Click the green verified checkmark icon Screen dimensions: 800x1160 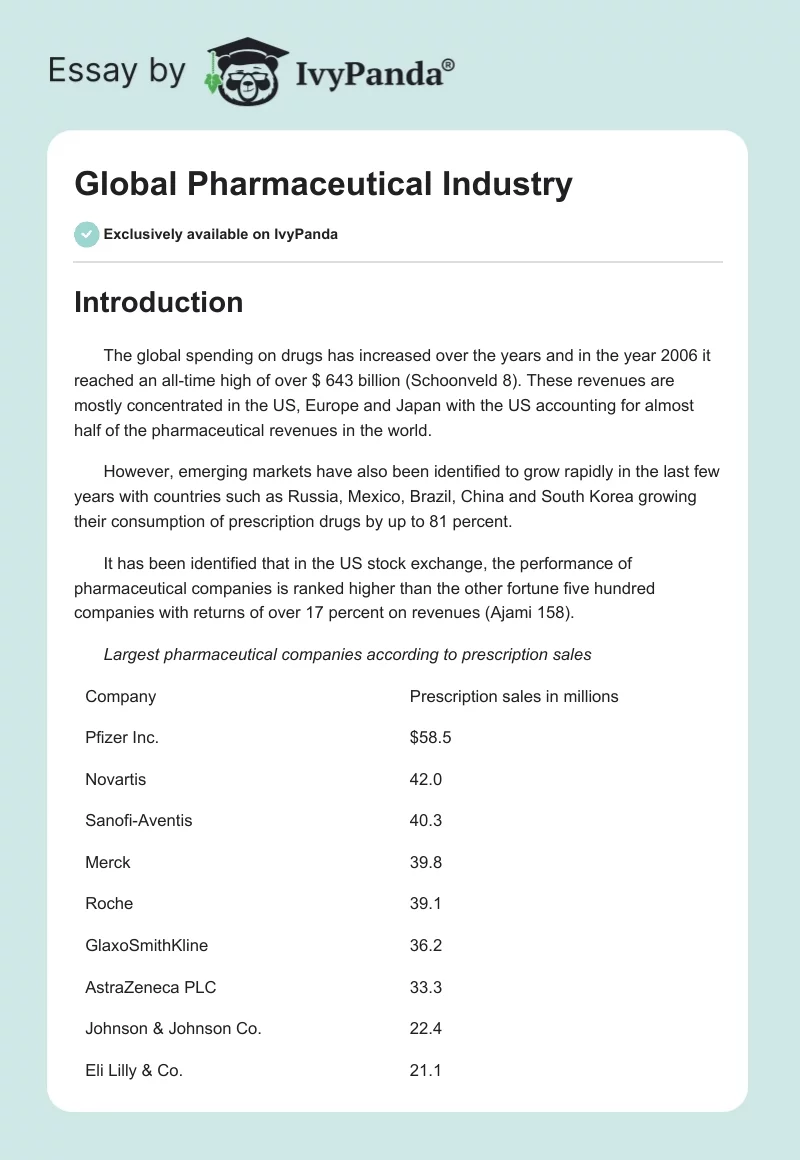[x=86, y=234]
